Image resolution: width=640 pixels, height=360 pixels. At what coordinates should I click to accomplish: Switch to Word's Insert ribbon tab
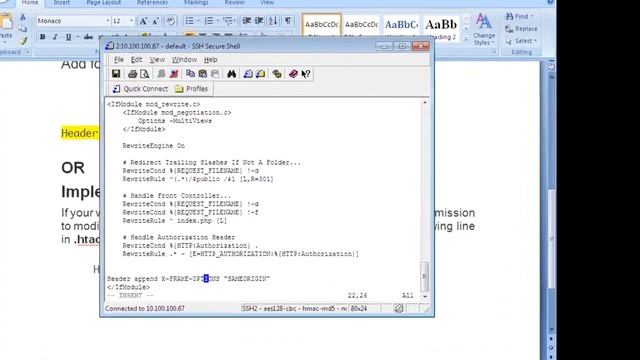click(62, 3)
